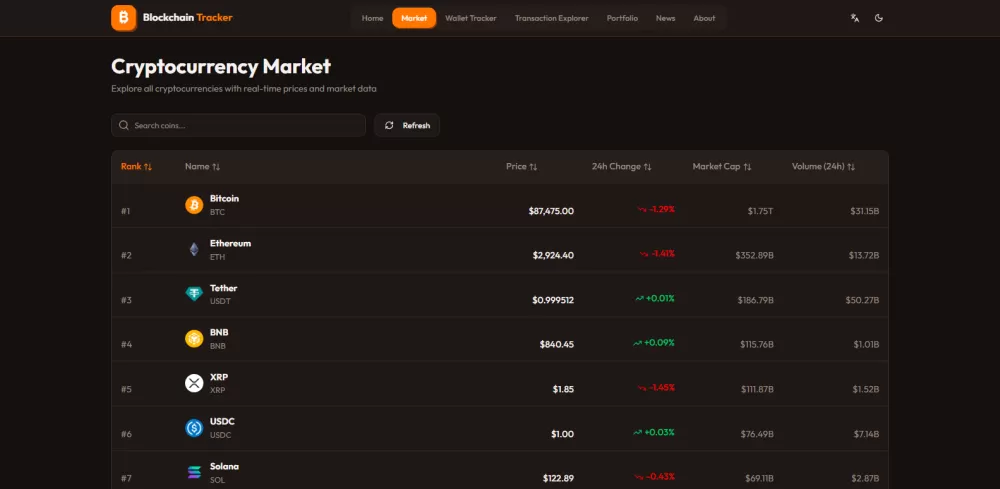Click Ethereum market cap $352.89B
The height and width of the screenshot is (489, 1000).
tap(754, 255)
